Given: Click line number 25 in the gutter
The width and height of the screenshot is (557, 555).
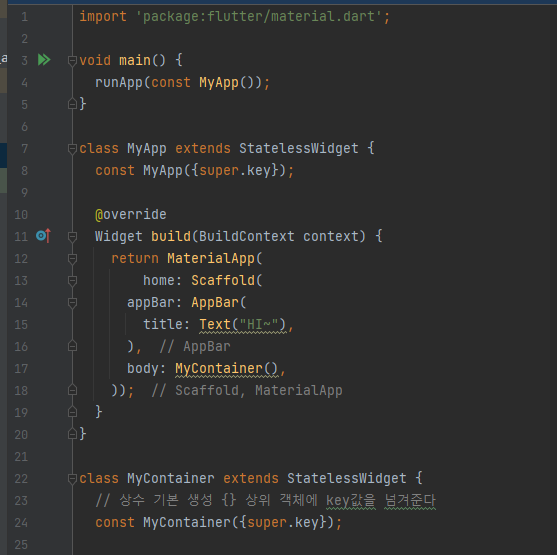Looking at the screenshot, I should pyautogui.click(x=21, y=544).
